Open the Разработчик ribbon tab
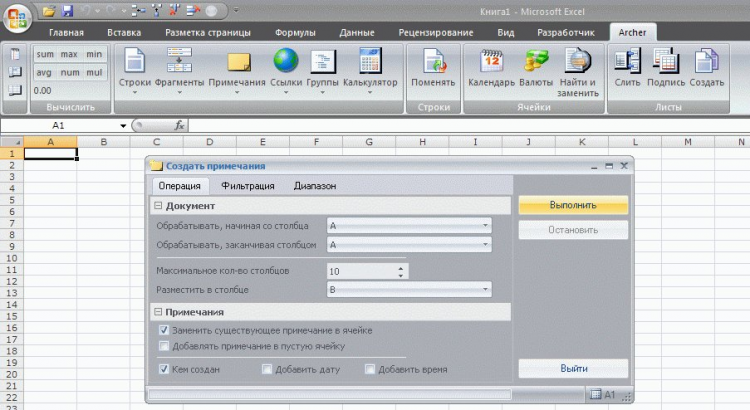750x410 pixels. click(565, 33)
